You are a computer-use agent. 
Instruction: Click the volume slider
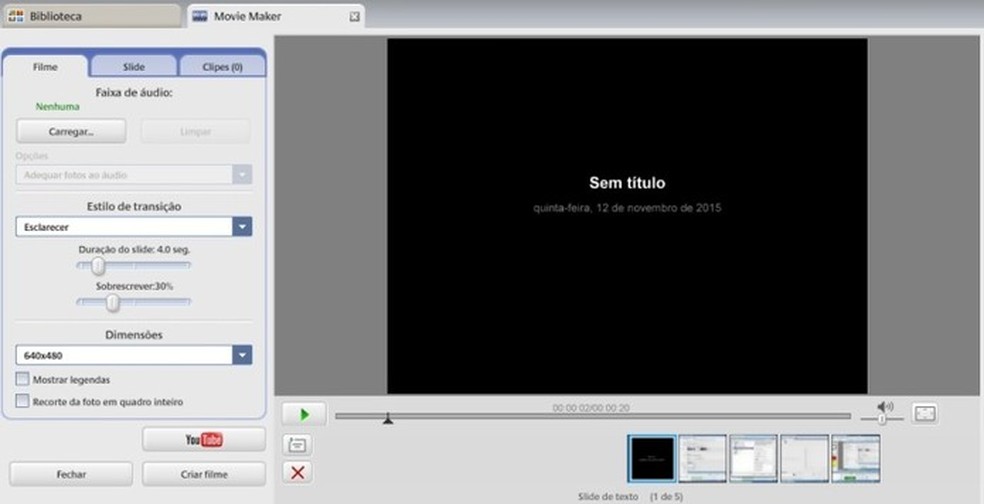882,419
